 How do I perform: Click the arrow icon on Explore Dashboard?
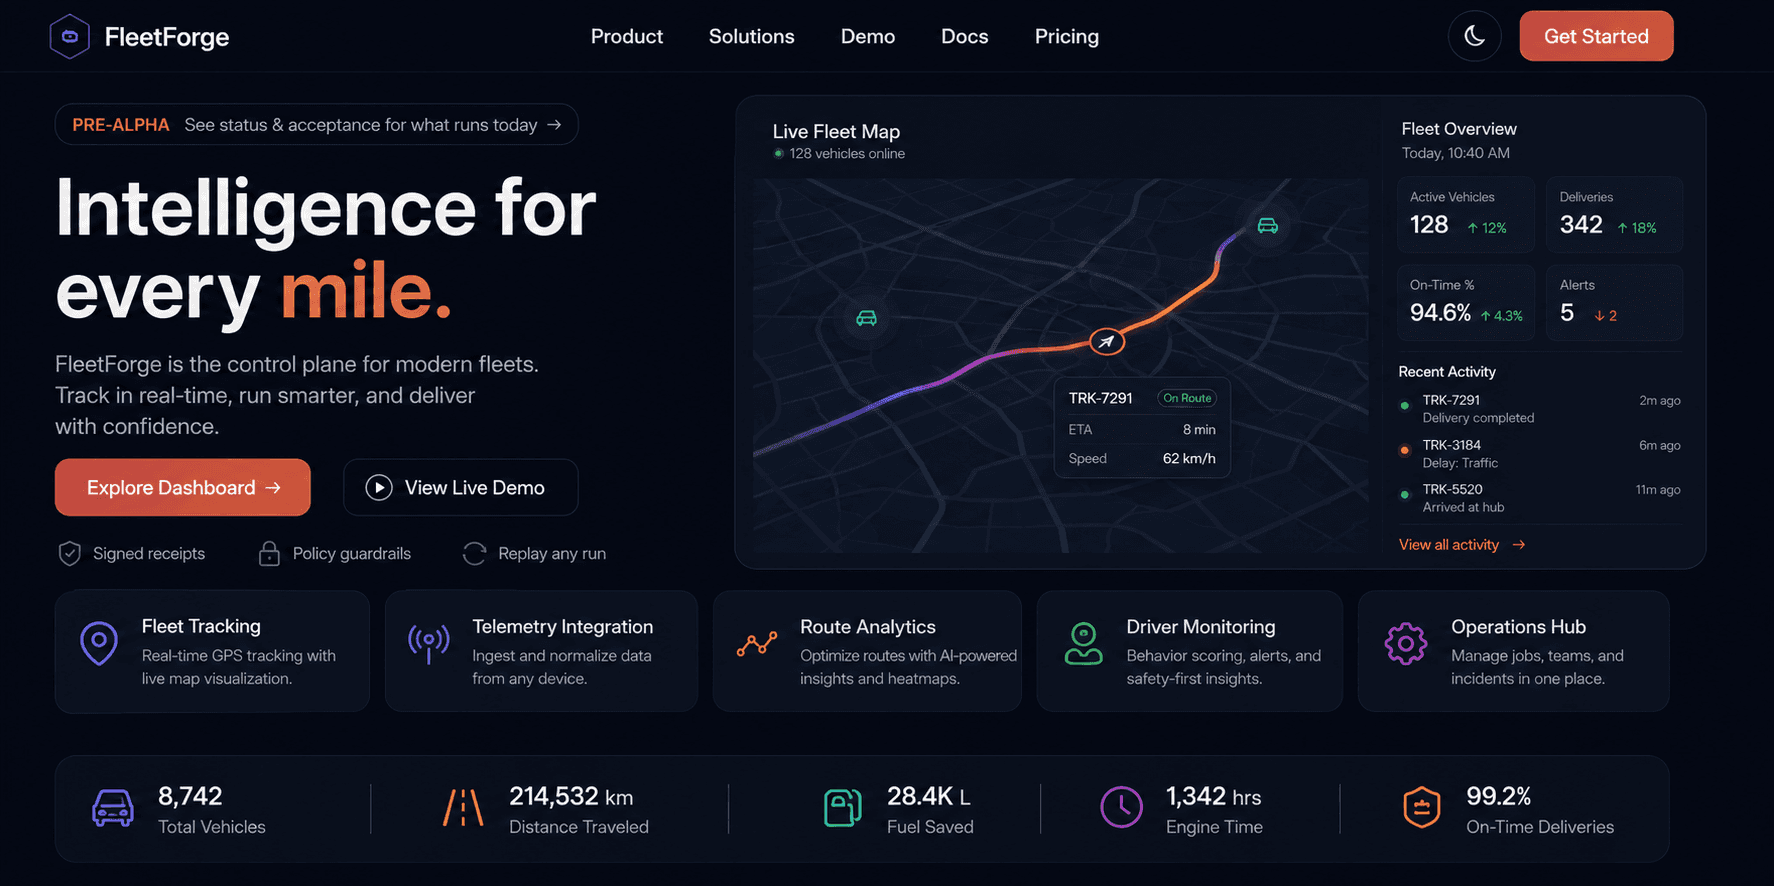pyautogui.click(x=273, y=487)
